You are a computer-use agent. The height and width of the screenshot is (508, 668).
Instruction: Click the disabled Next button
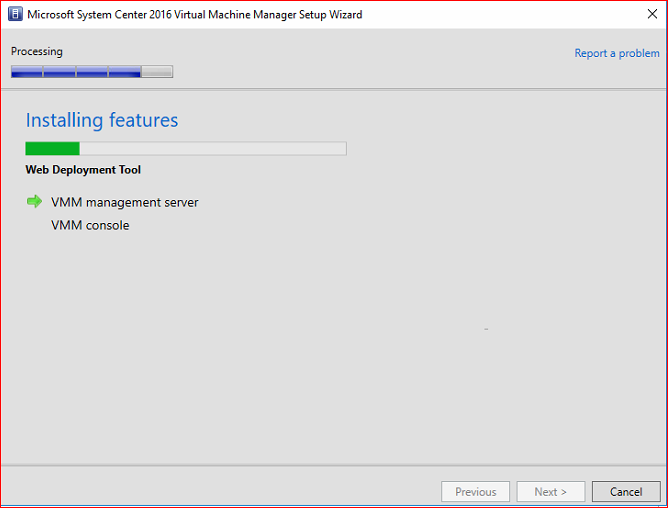(550, 491)
